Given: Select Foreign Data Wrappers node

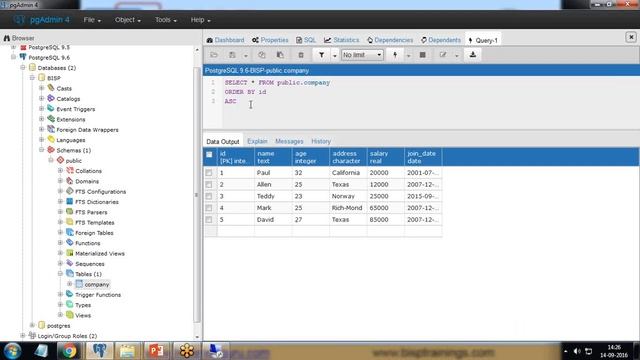Looking at the screenshot, I should [x=87, y=130].
